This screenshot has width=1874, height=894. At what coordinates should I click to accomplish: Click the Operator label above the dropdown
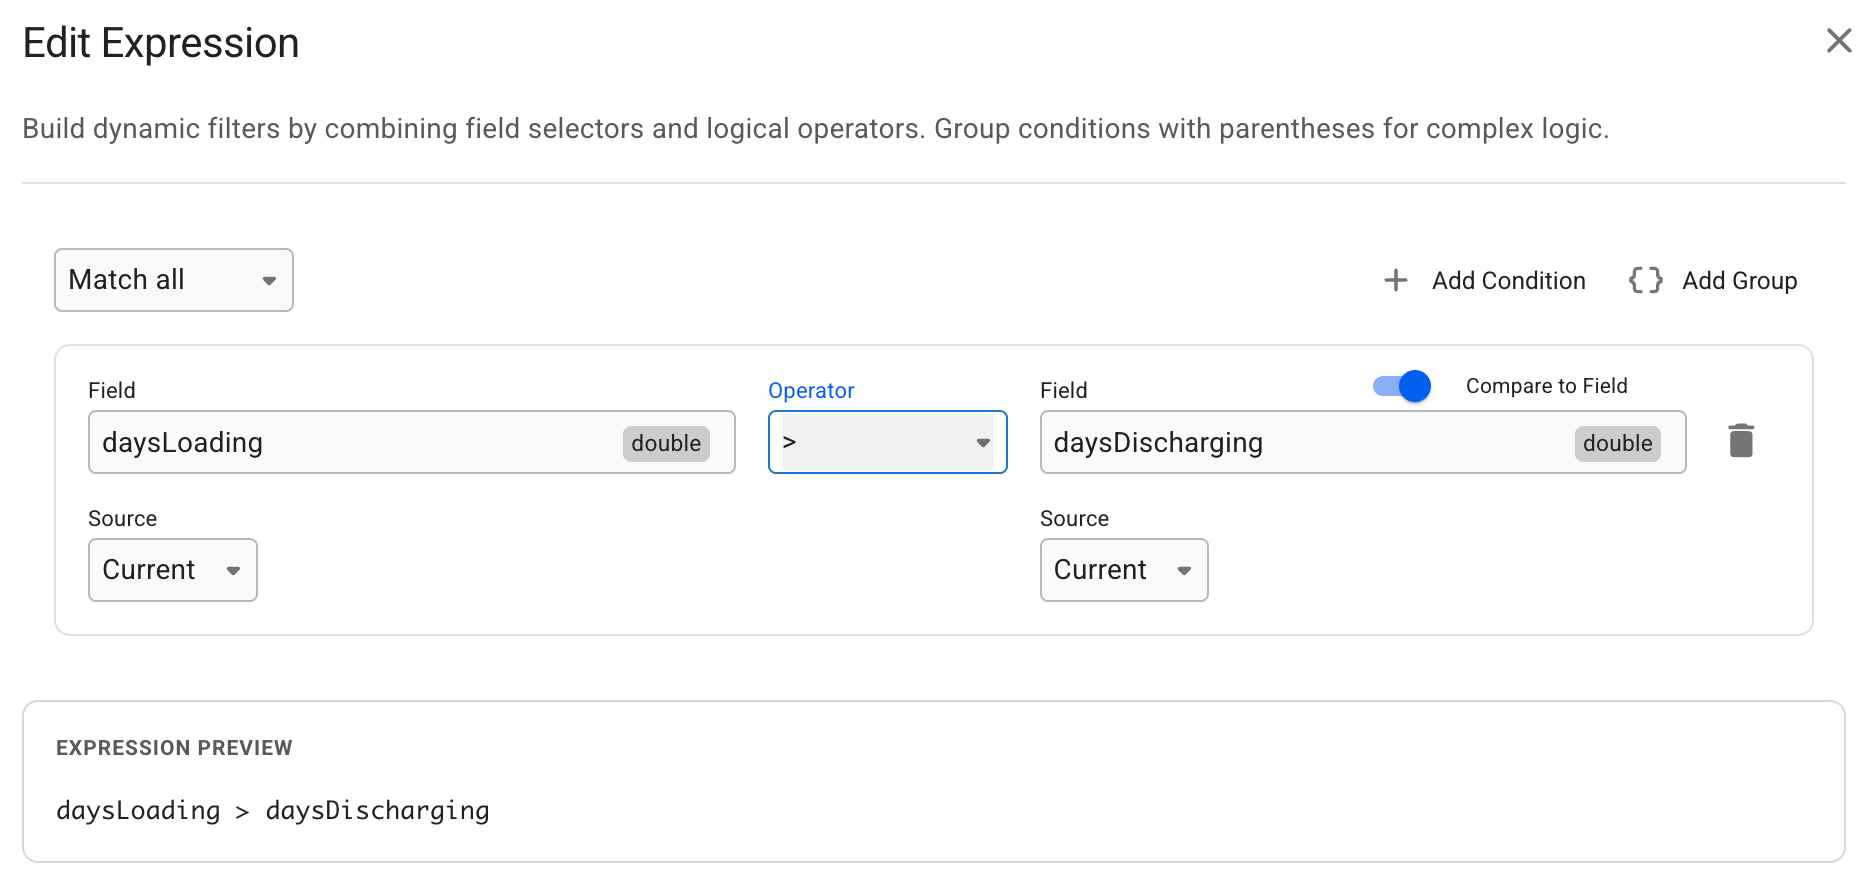(811, 391)
